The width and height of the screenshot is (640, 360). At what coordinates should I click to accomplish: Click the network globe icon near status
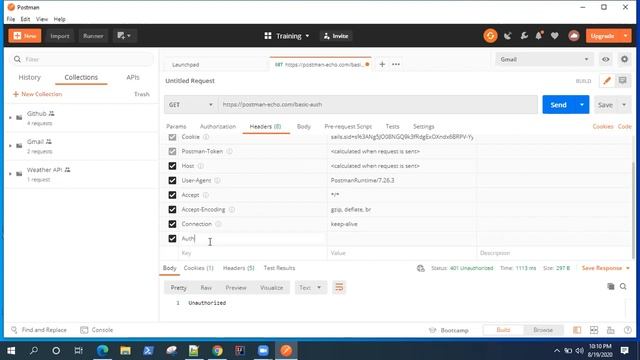pyautogui.click(x=421, y=268)
